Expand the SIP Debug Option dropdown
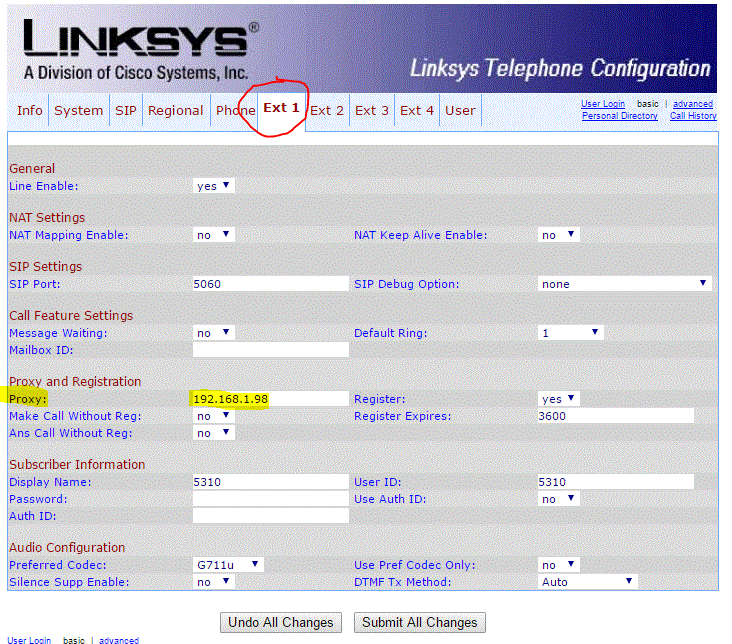732x644 pixels. coord(624,284)
